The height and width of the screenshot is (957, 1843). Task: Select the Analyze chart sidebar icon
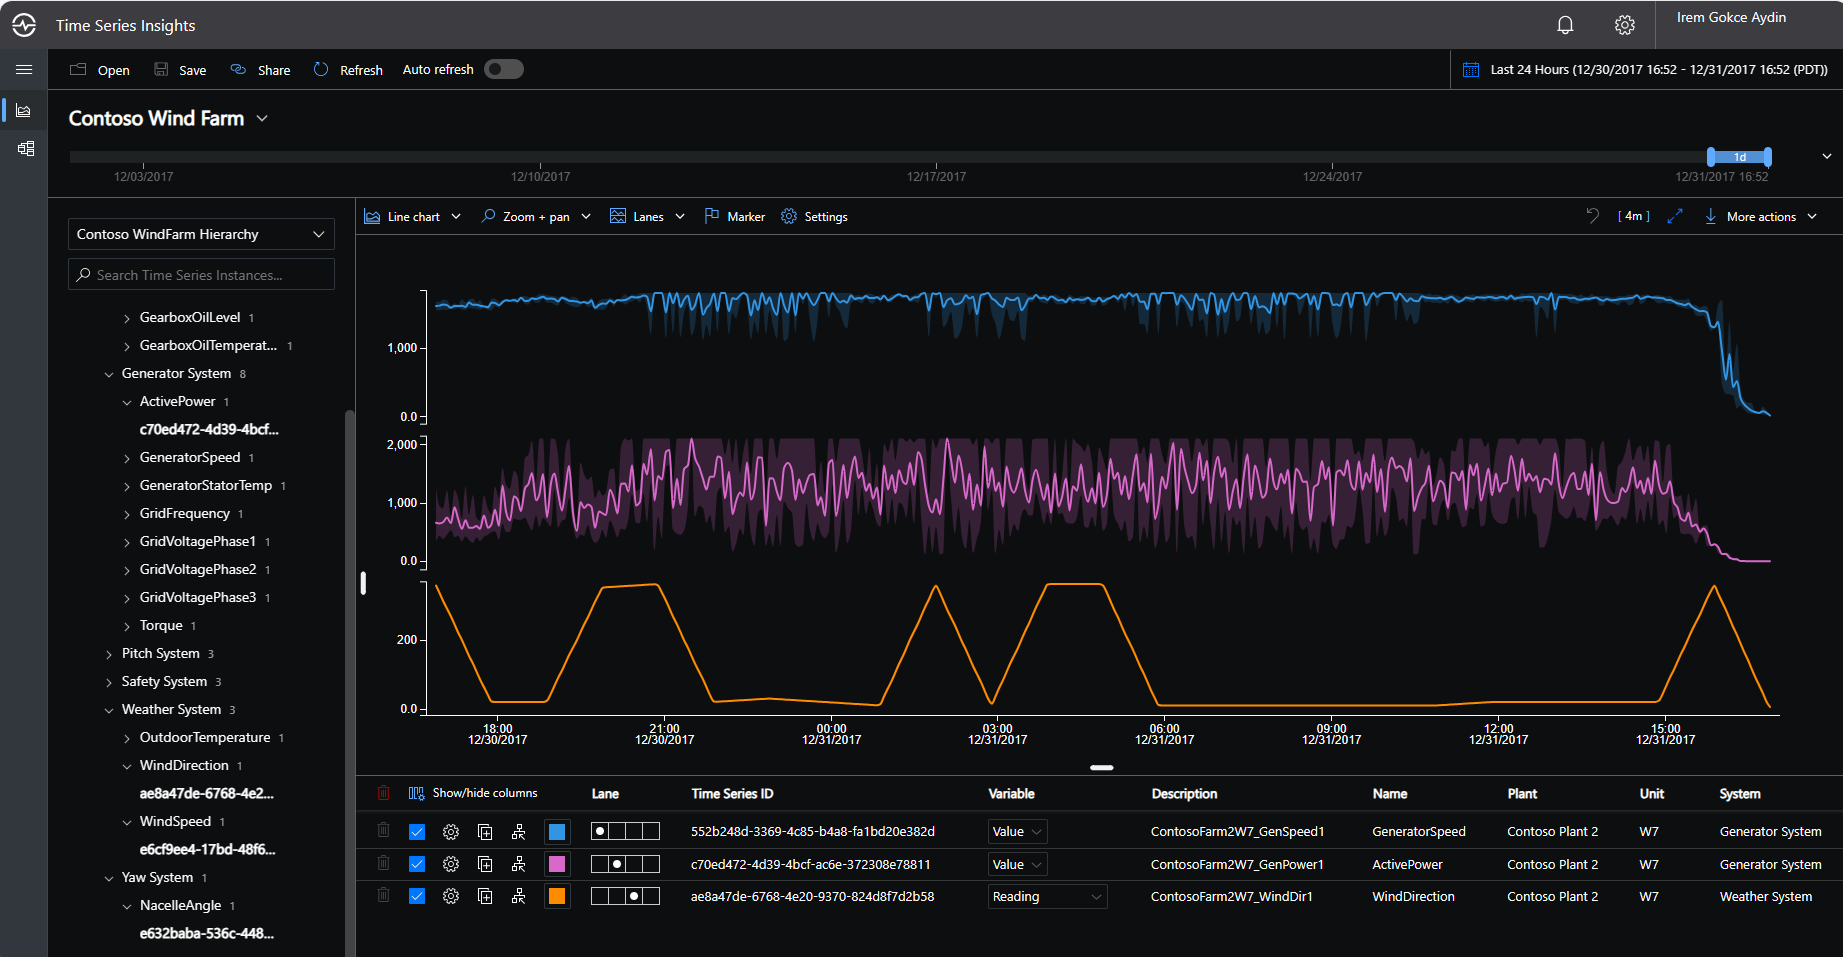point(24,110)
